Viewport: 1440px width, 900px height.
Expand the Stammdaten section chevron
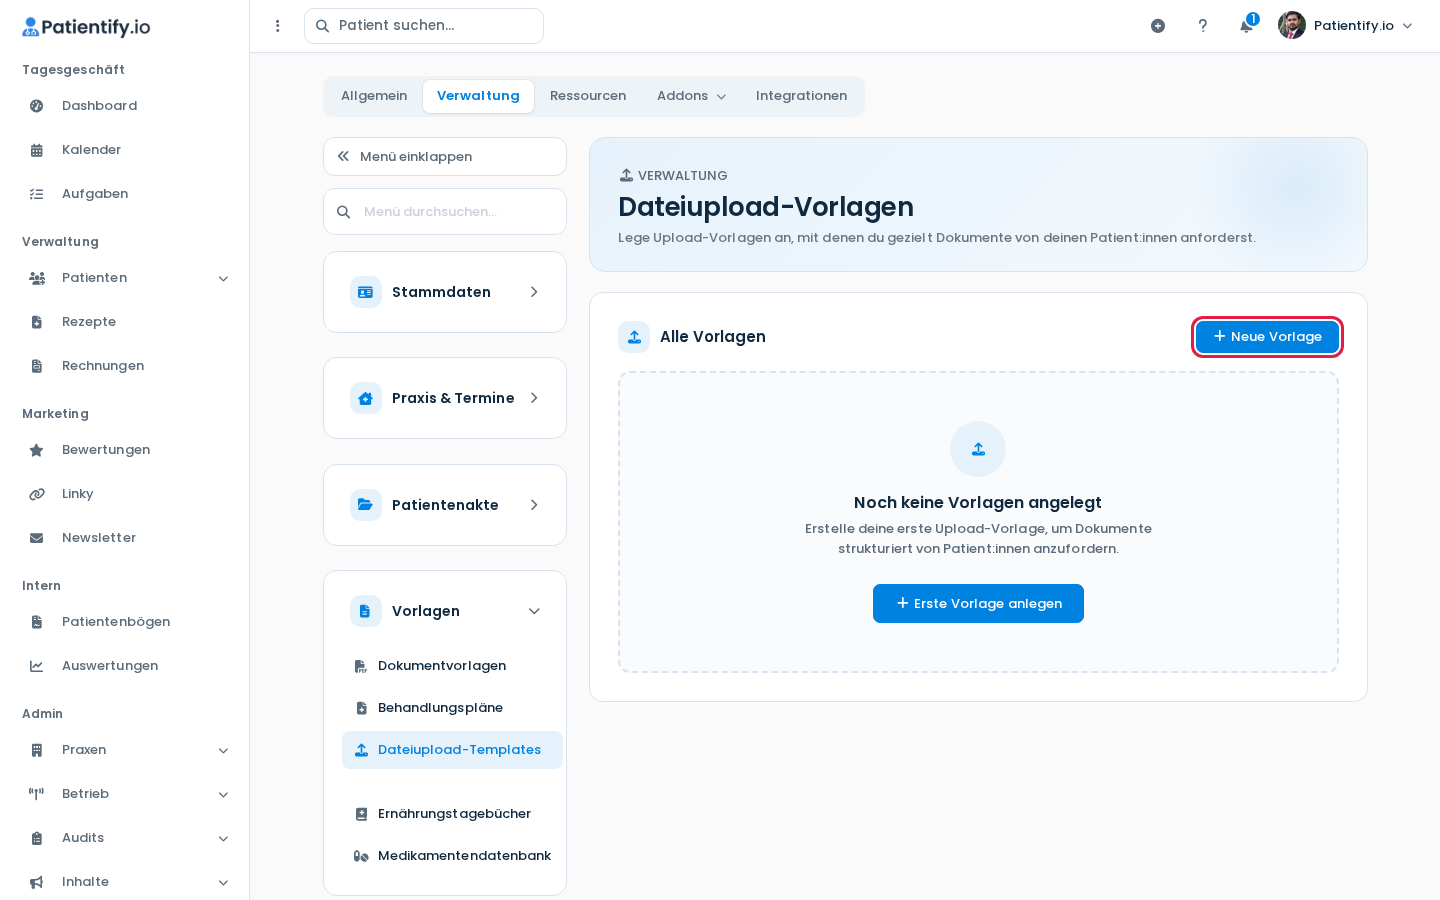534,292
